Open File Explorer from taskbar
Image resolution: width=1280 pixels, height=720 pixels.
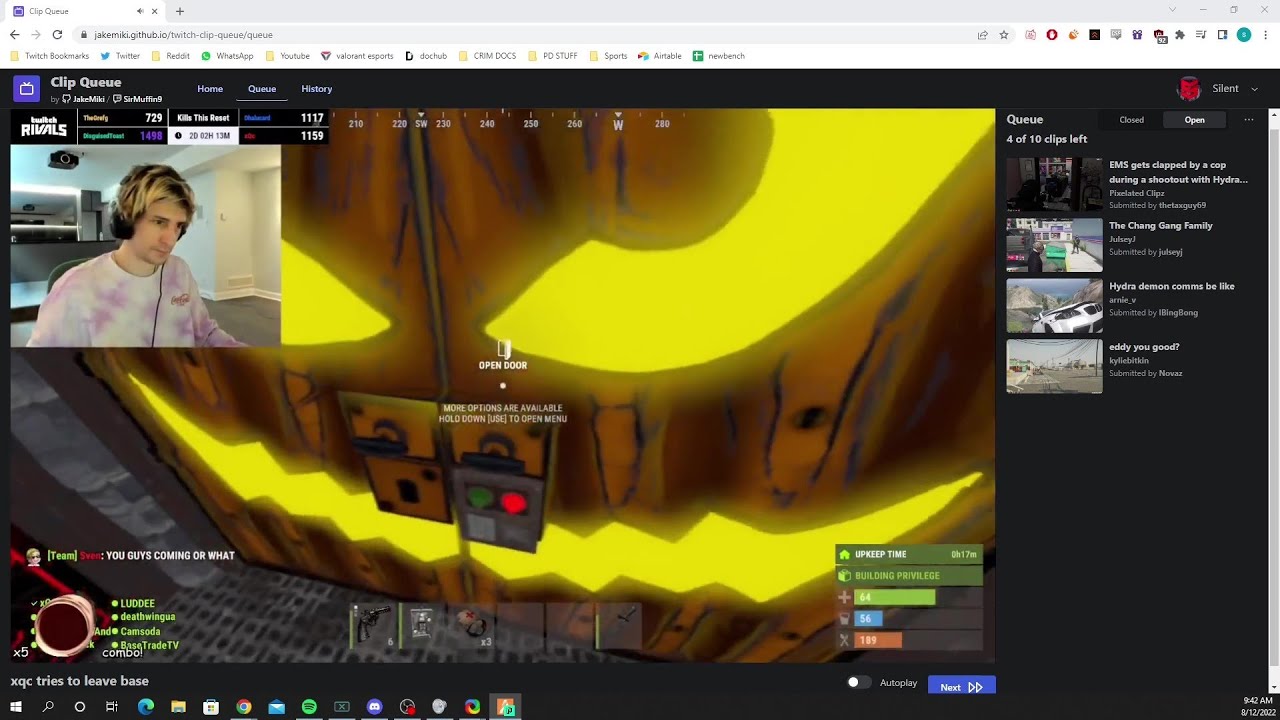click(x=178, y=707)
